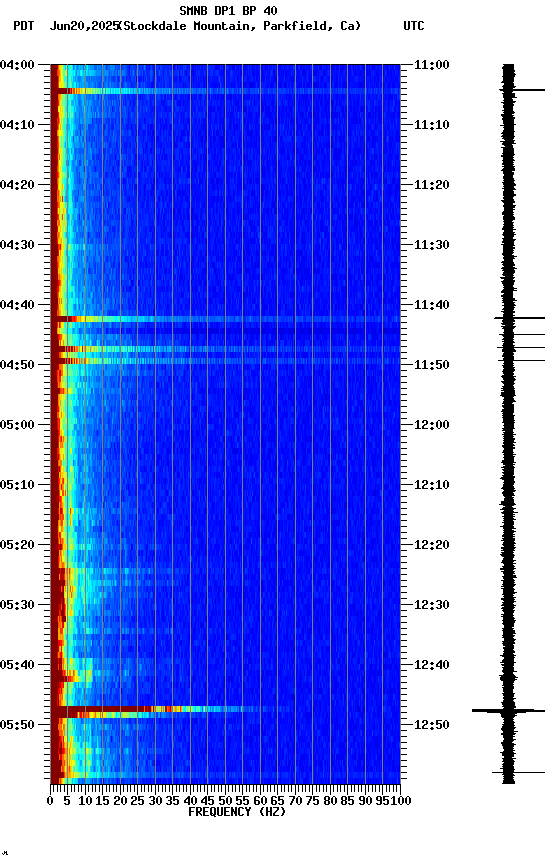Image resolution: width=552 pixels, height=864 pixels.
Task: Click the title text 'SMNB DP1 BP 40'
Action: click(x=228, y=10)
